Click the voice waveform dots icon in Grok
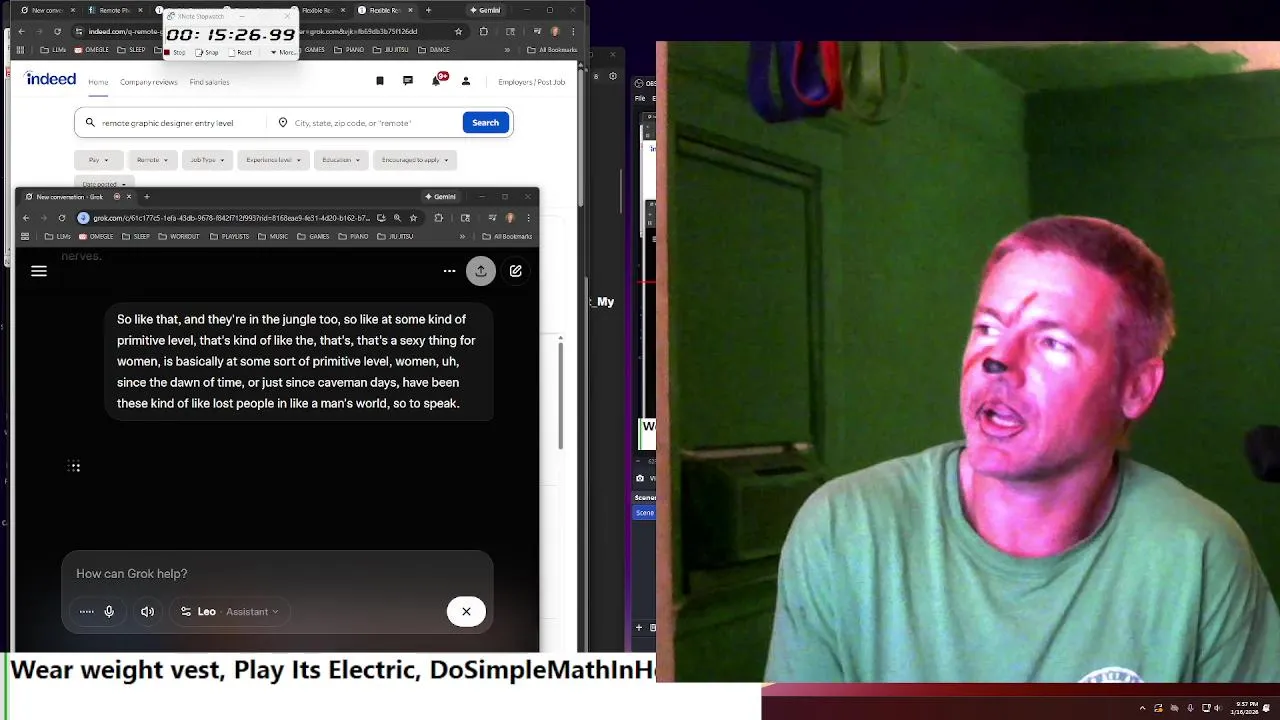This screenshot has height=720, width=1280. (87, 611)
